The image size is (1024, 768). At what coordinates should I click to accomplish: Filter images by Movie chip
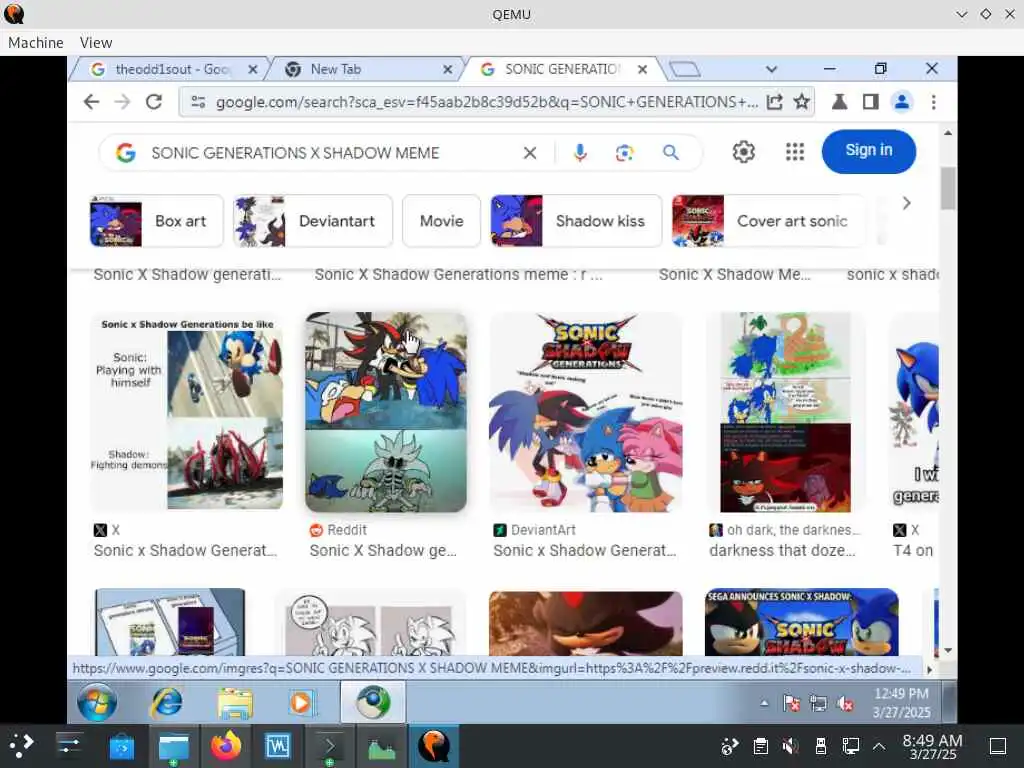tap(441, 221)
